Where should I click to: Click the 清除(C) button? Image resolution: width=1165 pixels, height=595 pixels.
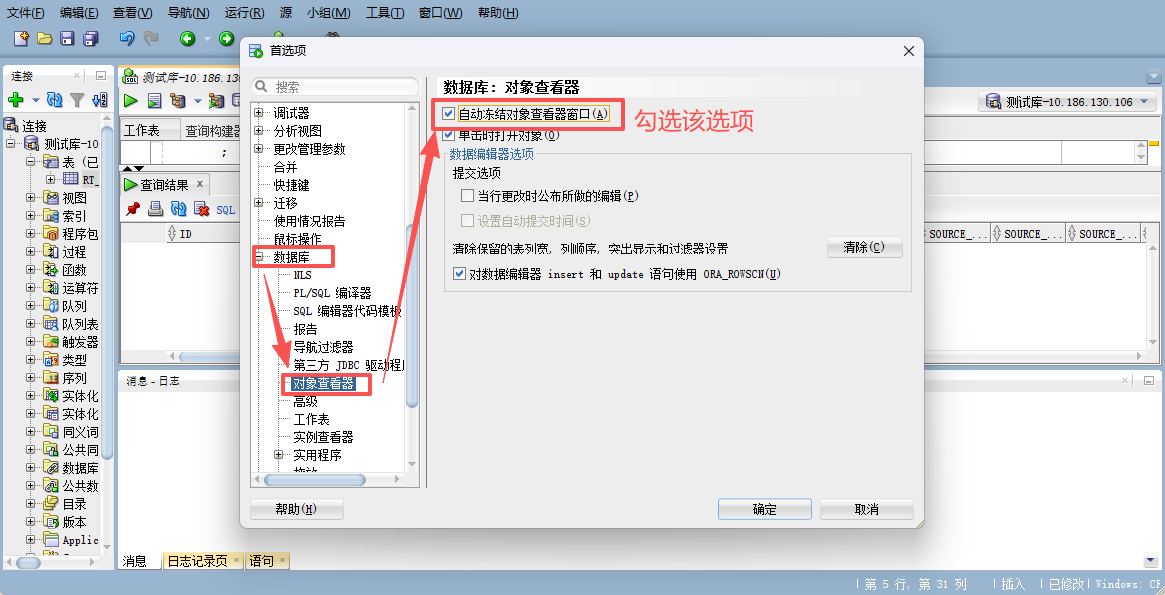coord(865,247)
